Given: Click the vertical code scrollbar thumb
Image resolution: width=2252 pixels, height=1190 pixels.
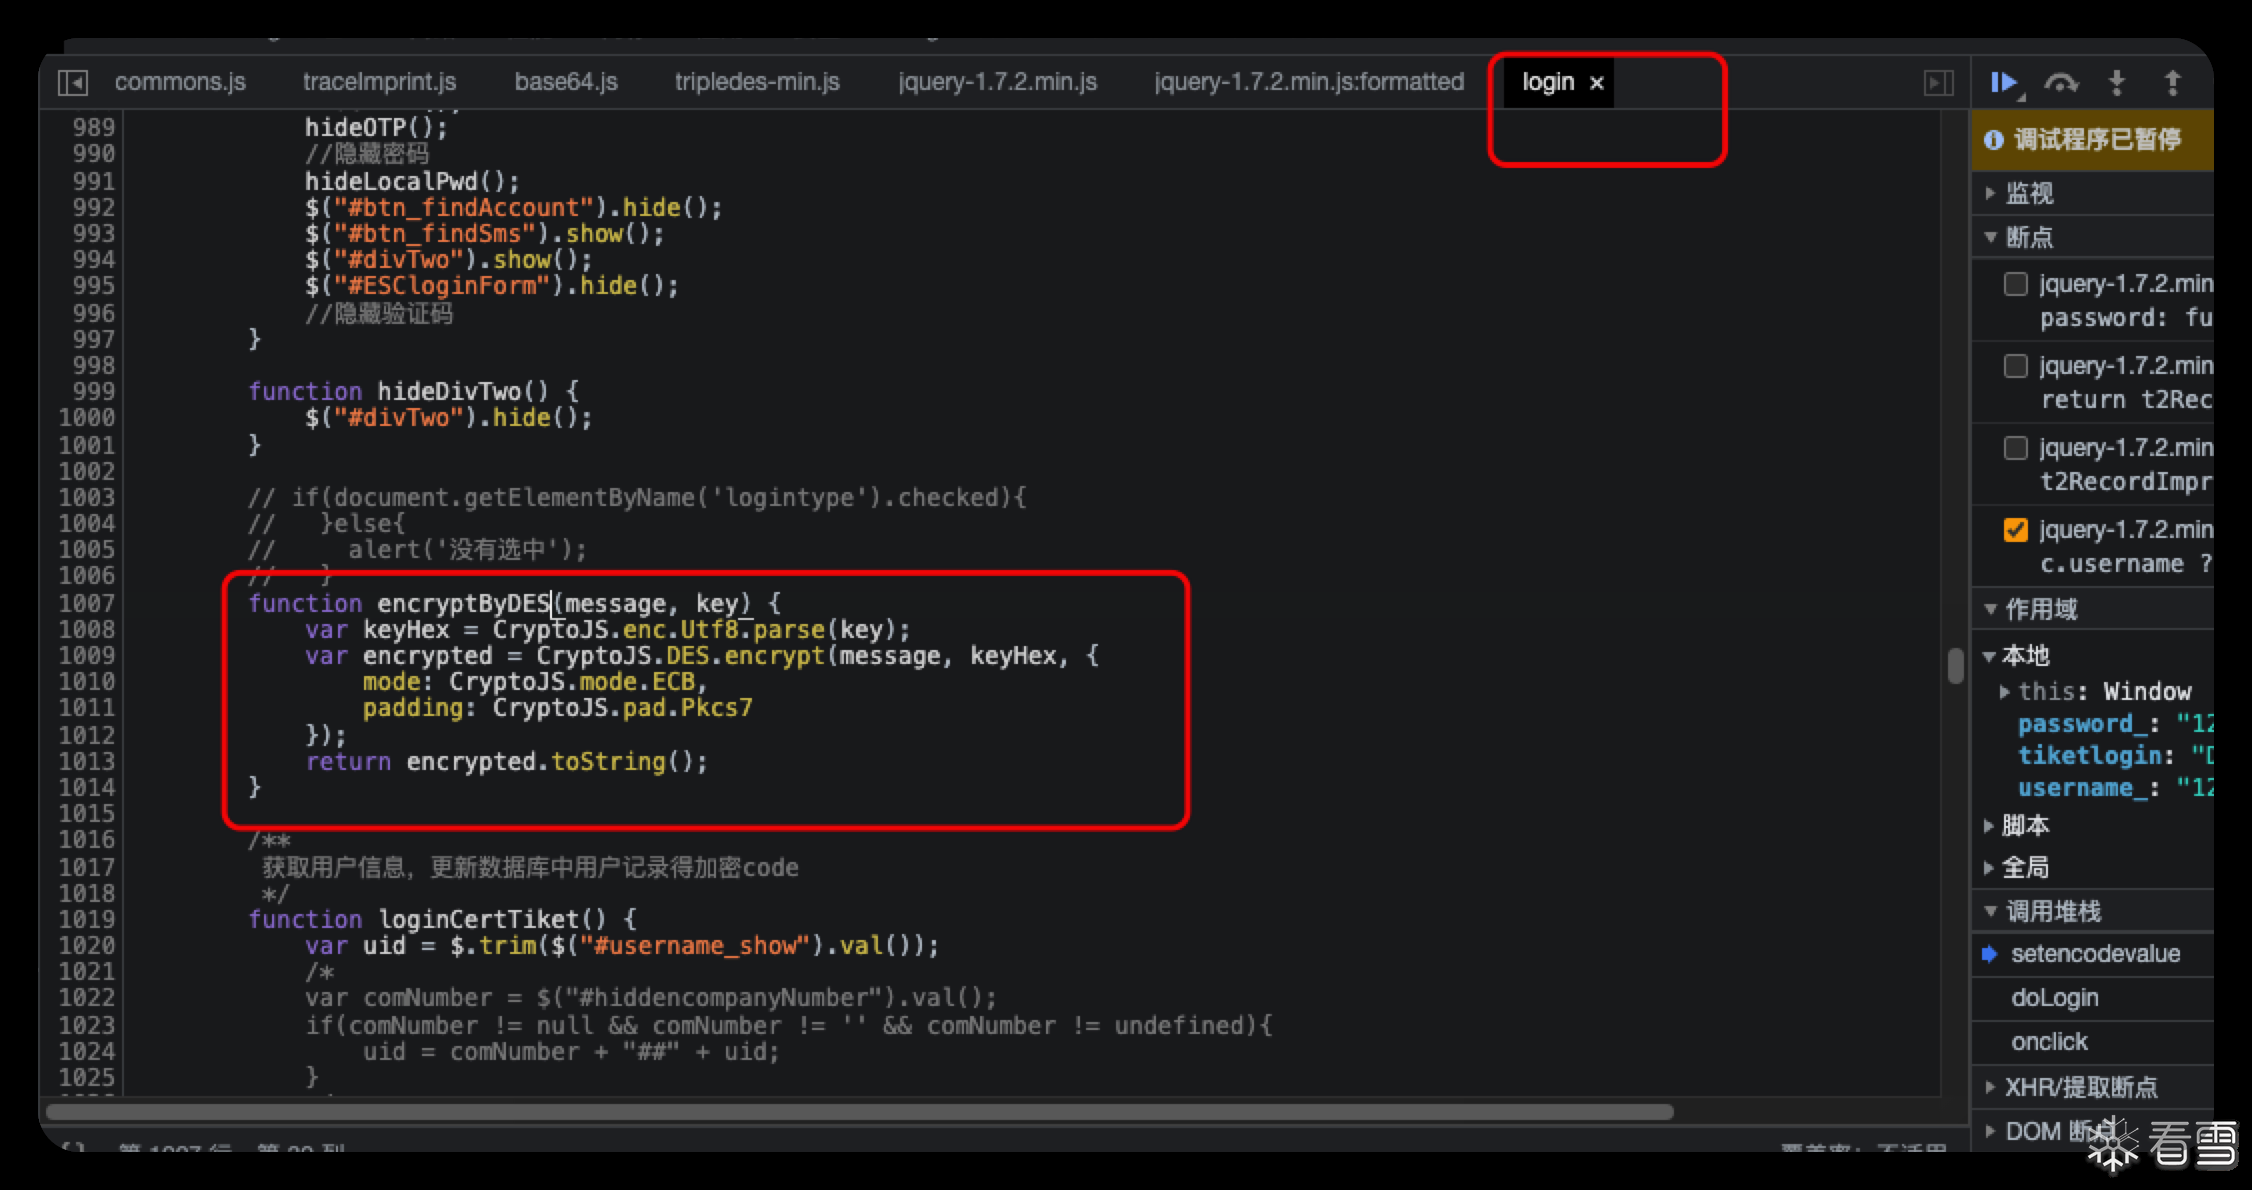Looking at the screenshot, I should click(1955, 666).
